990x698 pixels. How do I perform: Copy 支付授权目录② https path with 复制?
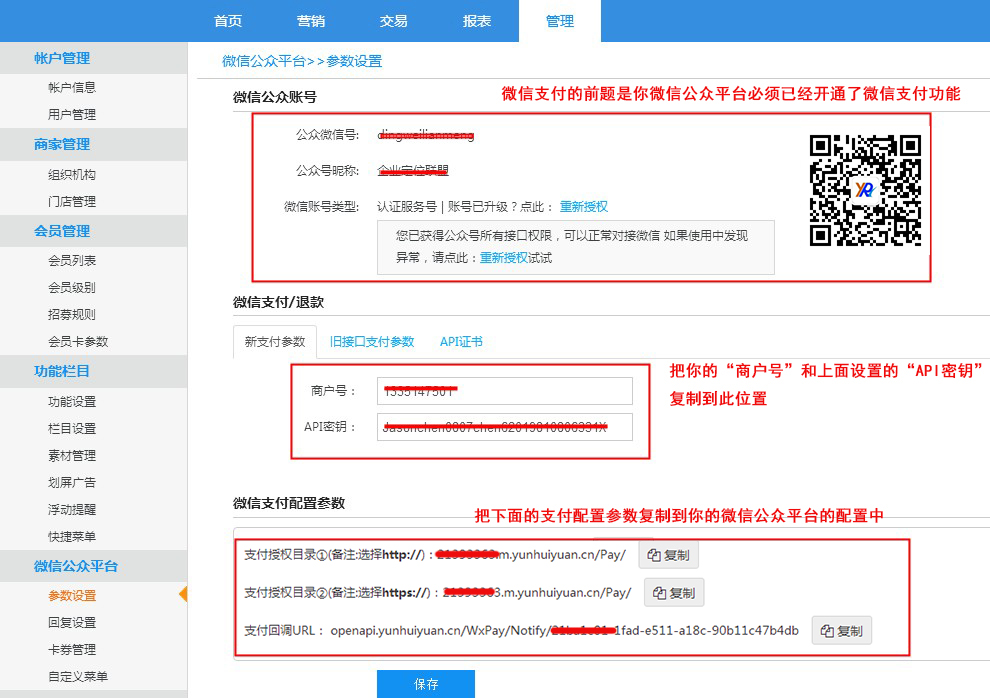tap(674, 593)
